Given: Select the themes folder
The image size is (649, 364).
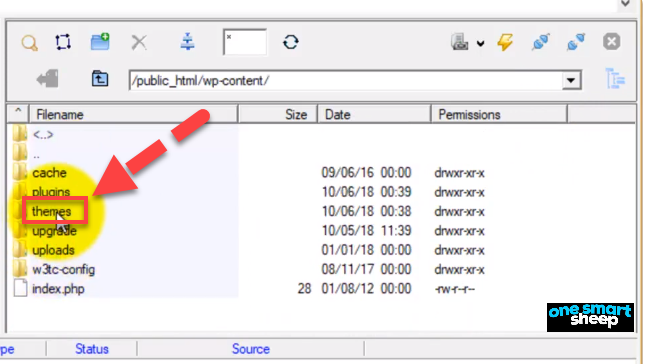Looking at the screenshot, I should coord(51,212).
